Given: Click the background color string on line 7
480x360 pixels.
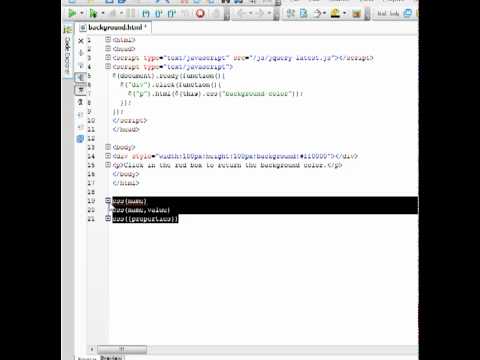Looking at the screenshot, I should [258, 94].
